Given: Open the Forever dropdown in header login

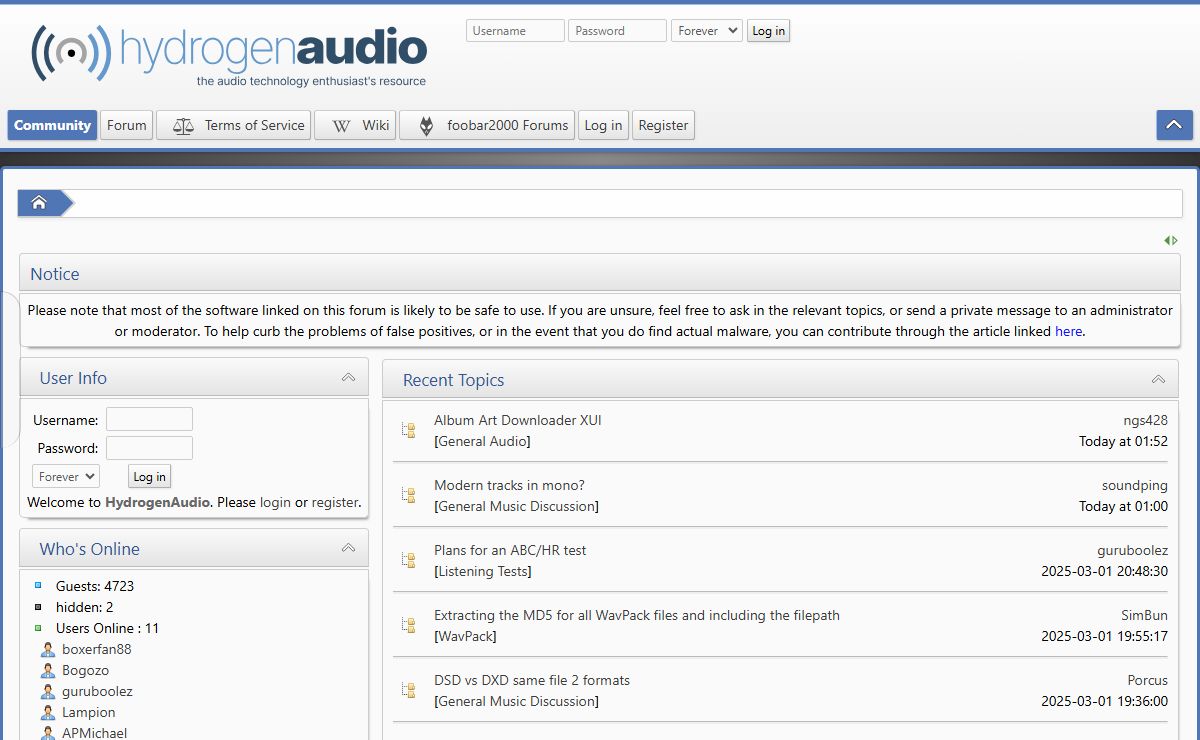Looking at the screenshot, I should coord(707,31).
